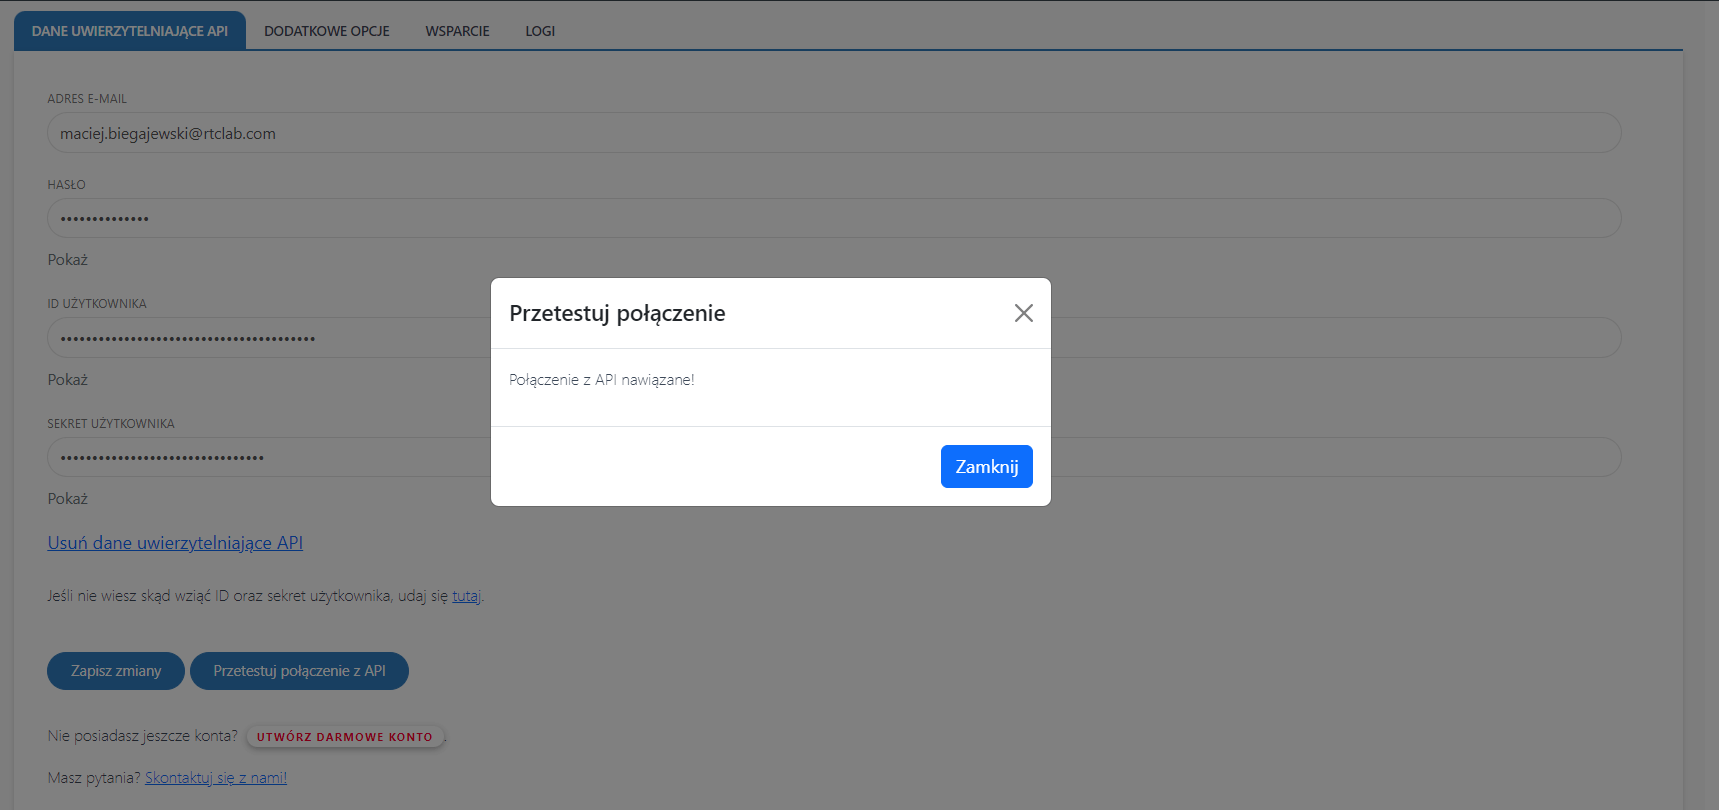This screenshot has width=1719, height=810.
Task: Open the Logi tab
Action: pyautogui.click(x=540, y=31)
